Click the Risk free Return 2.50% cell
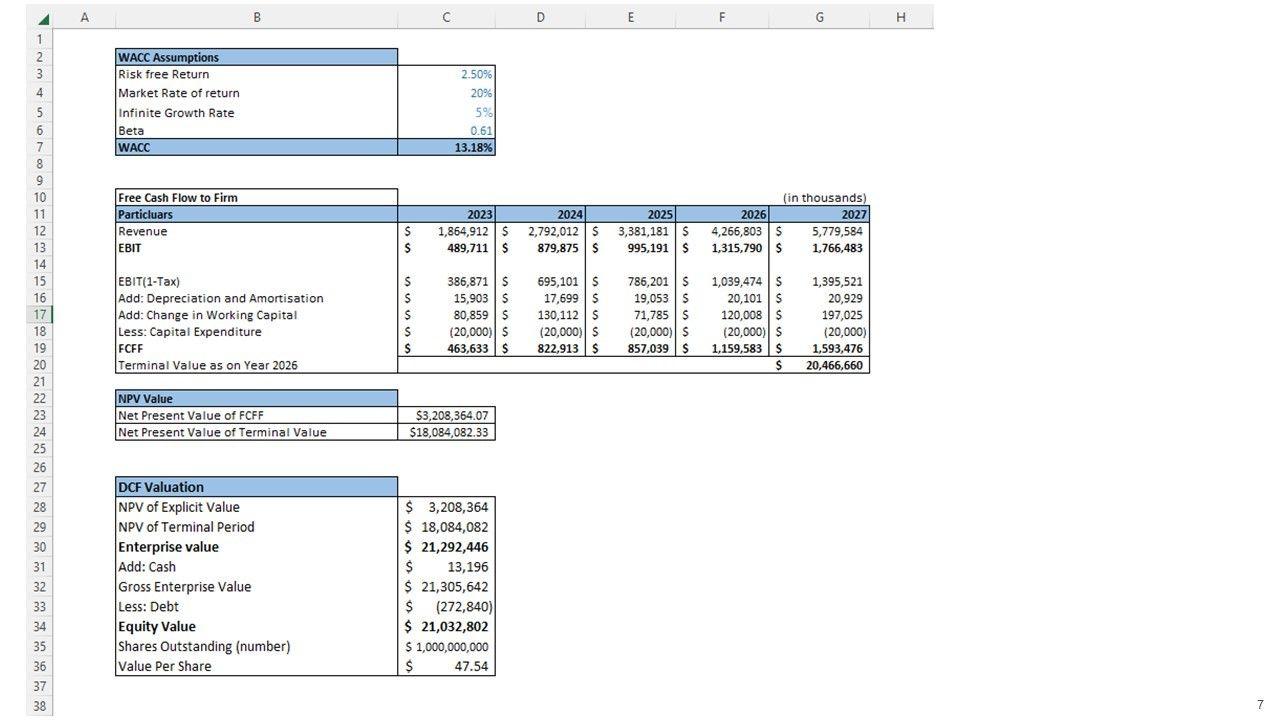Viewport: 1280px width, 720px height. pyautogui.click(x=446, y=74)
